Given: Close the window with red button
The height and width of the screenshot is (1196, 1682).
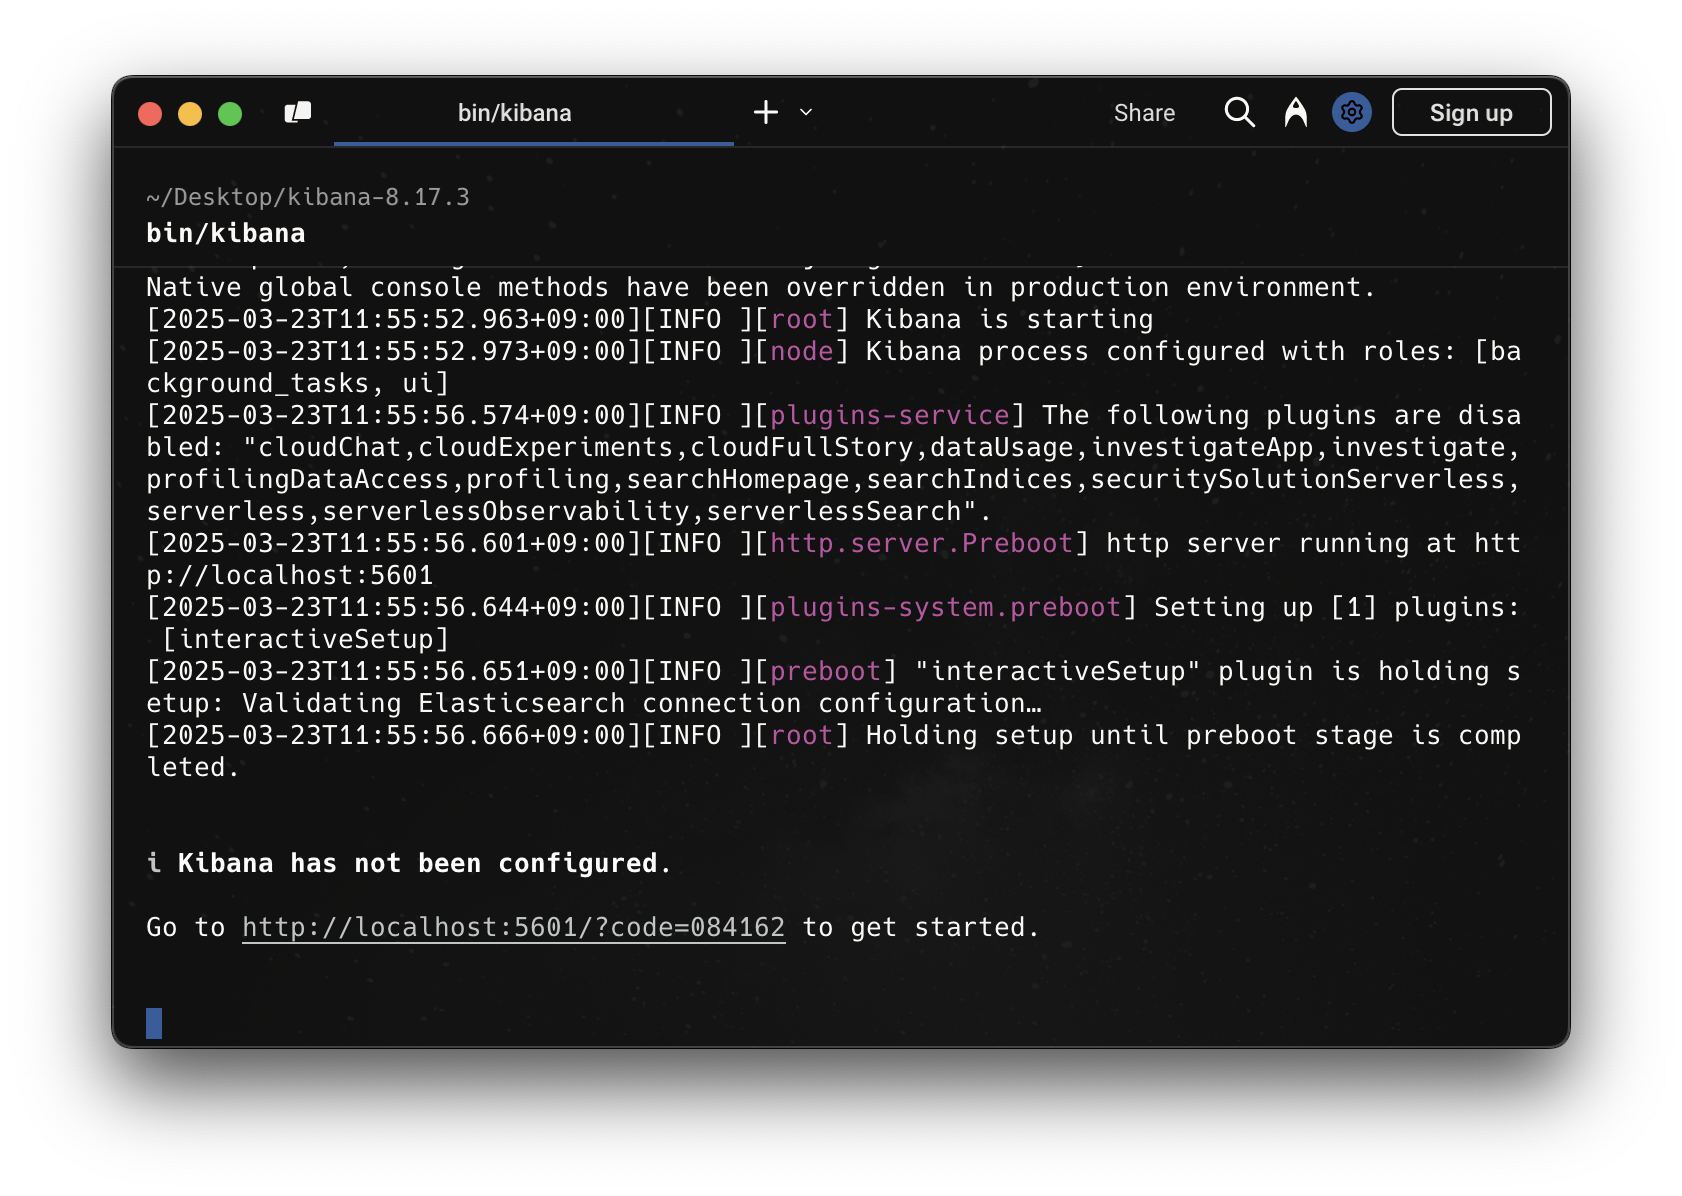Looking at the screenshot, I should [x=150, y=114].
